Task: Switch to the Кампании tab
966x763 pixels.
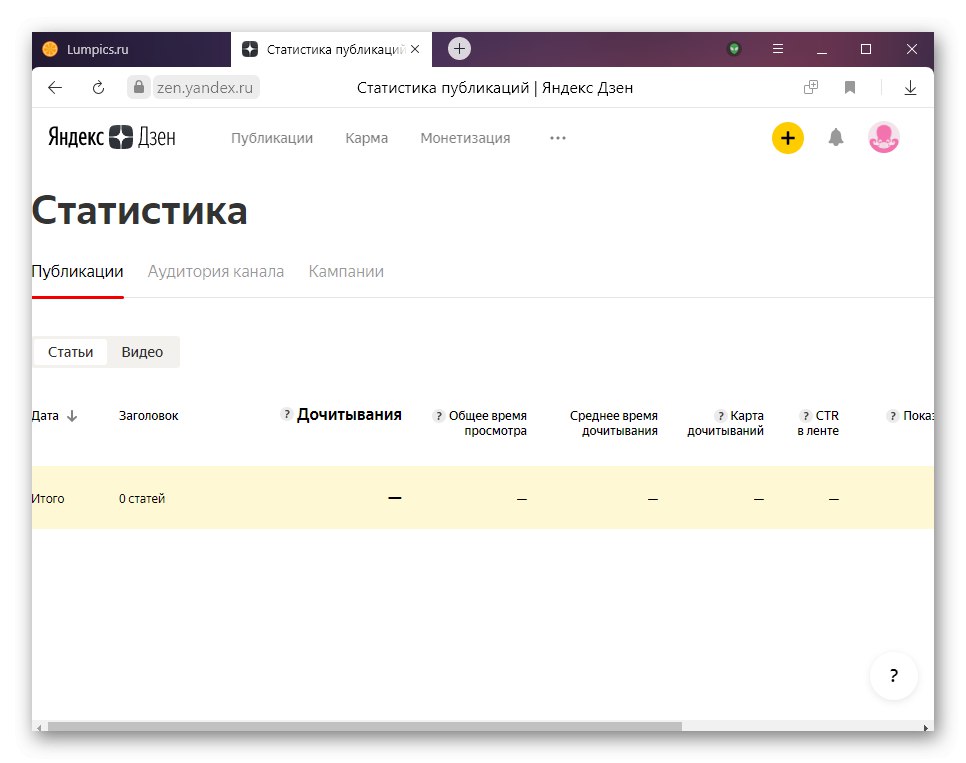Action: [346, 270]
